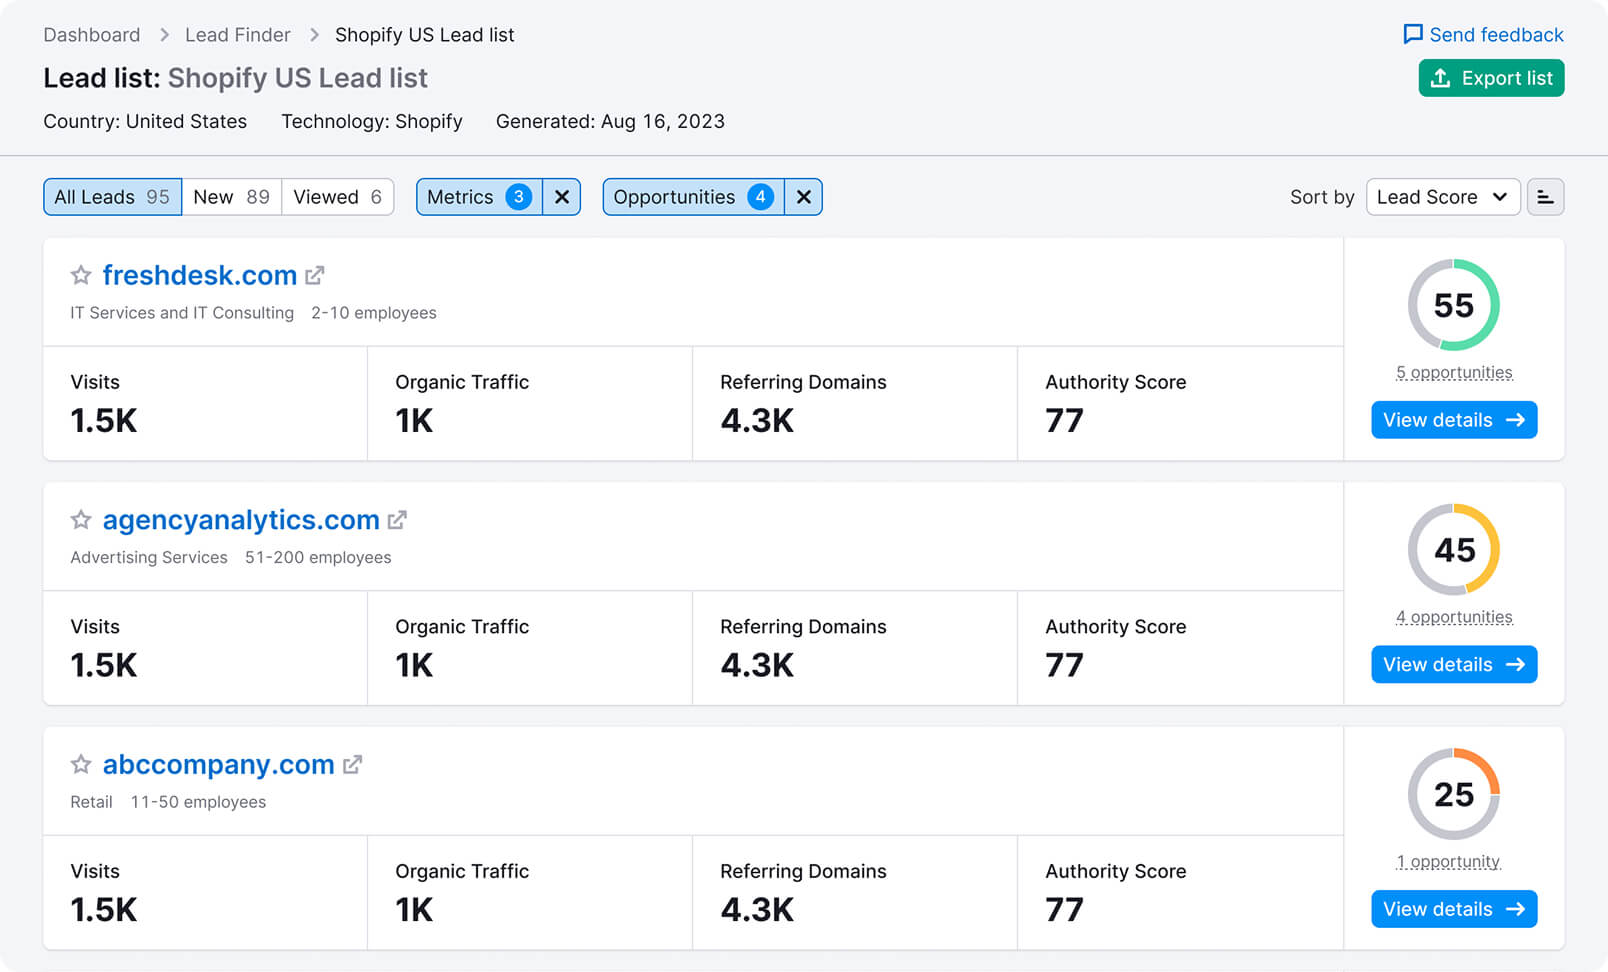The image size is (1608, 972).
Task: Switch to the Viewed leads tab
Action: tap(337, 197)
